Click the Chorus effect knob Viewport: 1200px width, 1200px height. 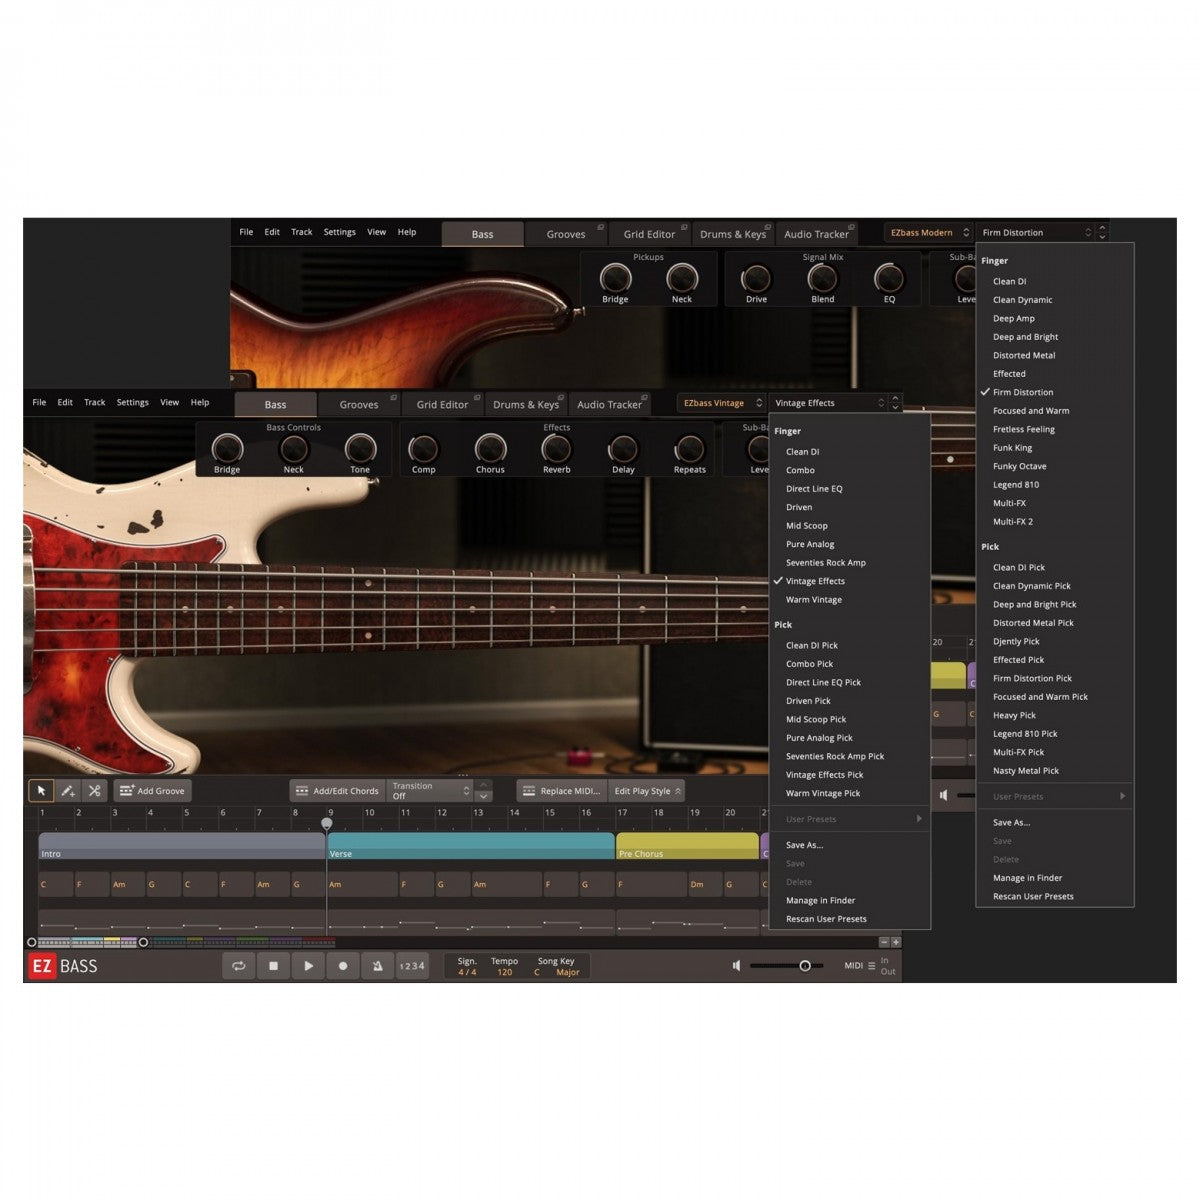[x=490, y=449]
